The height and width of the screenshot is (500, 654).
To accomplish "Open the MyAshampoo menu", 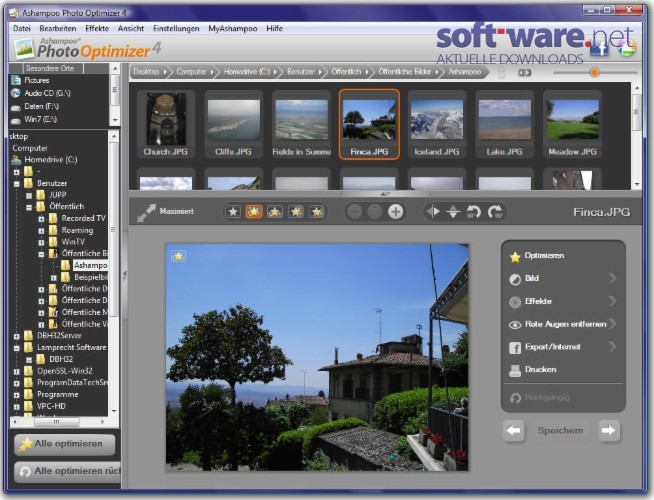I will click(x=233, y=28).
